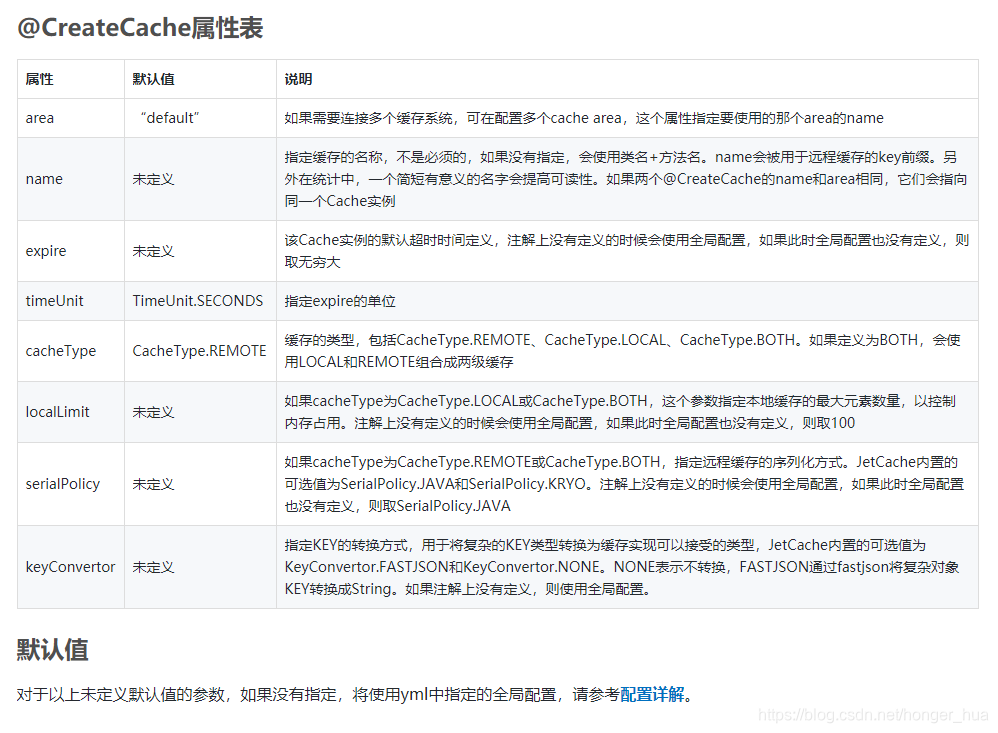Select the 默认值 section heading
The image size is (998, 733).
point(51,650)
